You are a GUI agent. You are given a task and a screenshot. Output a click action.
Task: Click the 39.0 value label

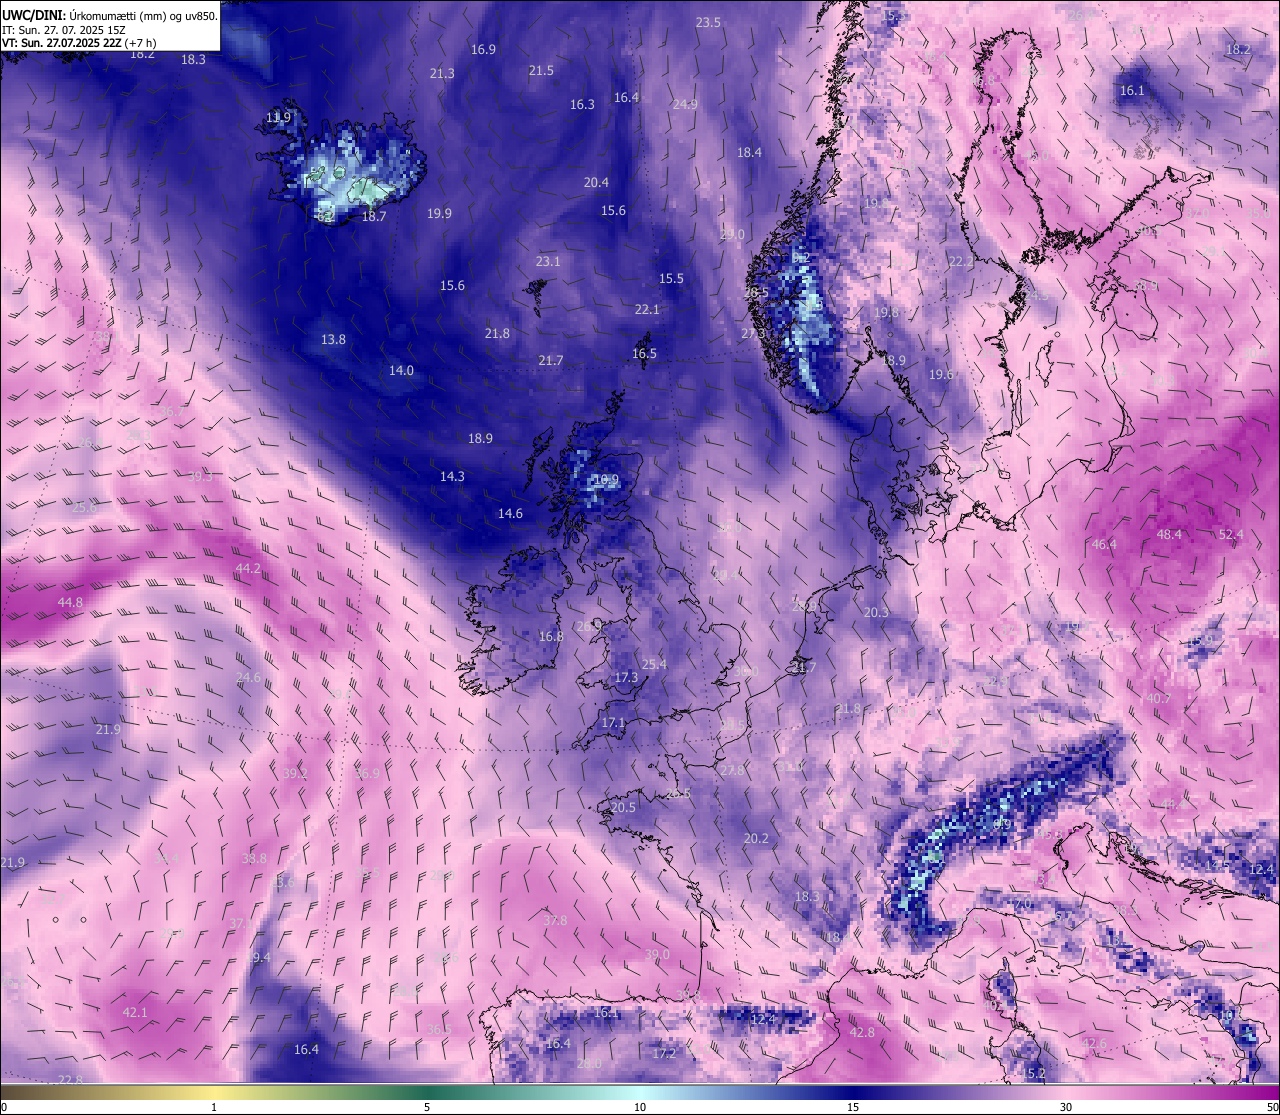[657, 954]
